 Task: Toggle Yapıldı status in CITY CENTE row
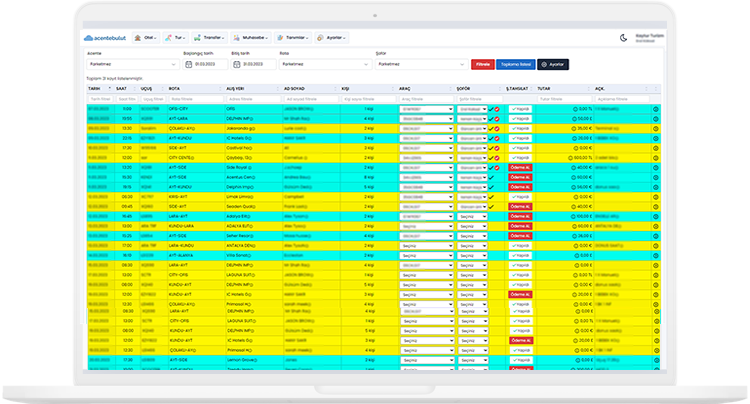click(x=520, y=158)
